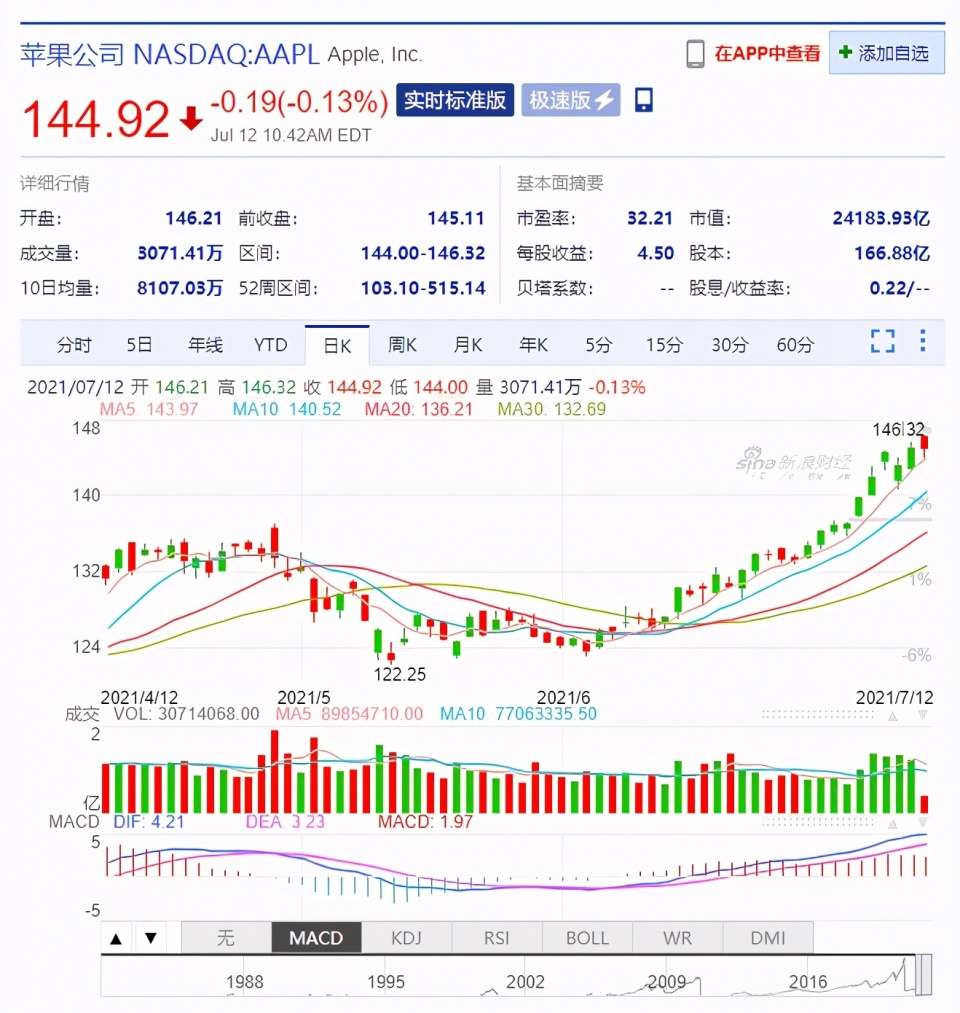This screenshot has height=1013, width=960.
Task: Select the KDJ indicator tab
Action: (406, 937)
